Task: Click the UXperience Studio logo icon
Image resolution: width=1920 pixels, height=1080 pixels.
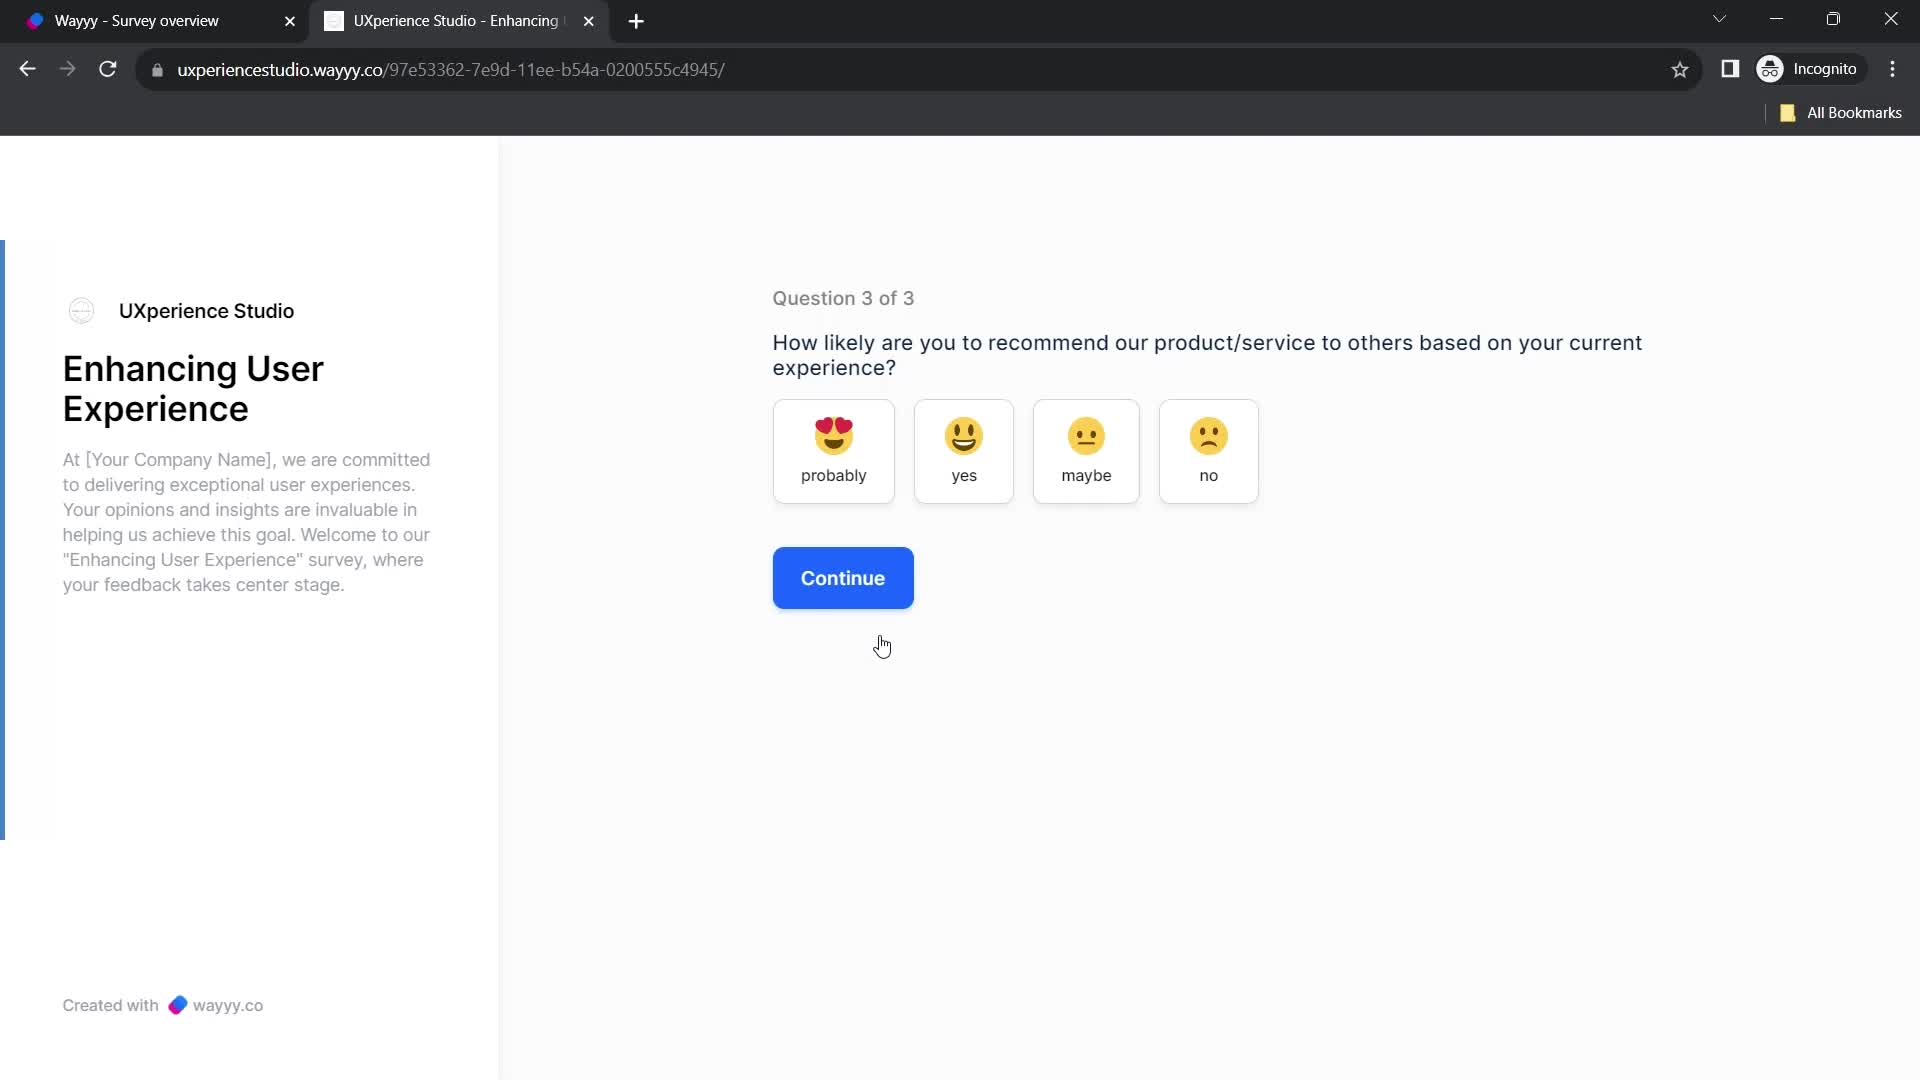Action: tap(82, 311)
